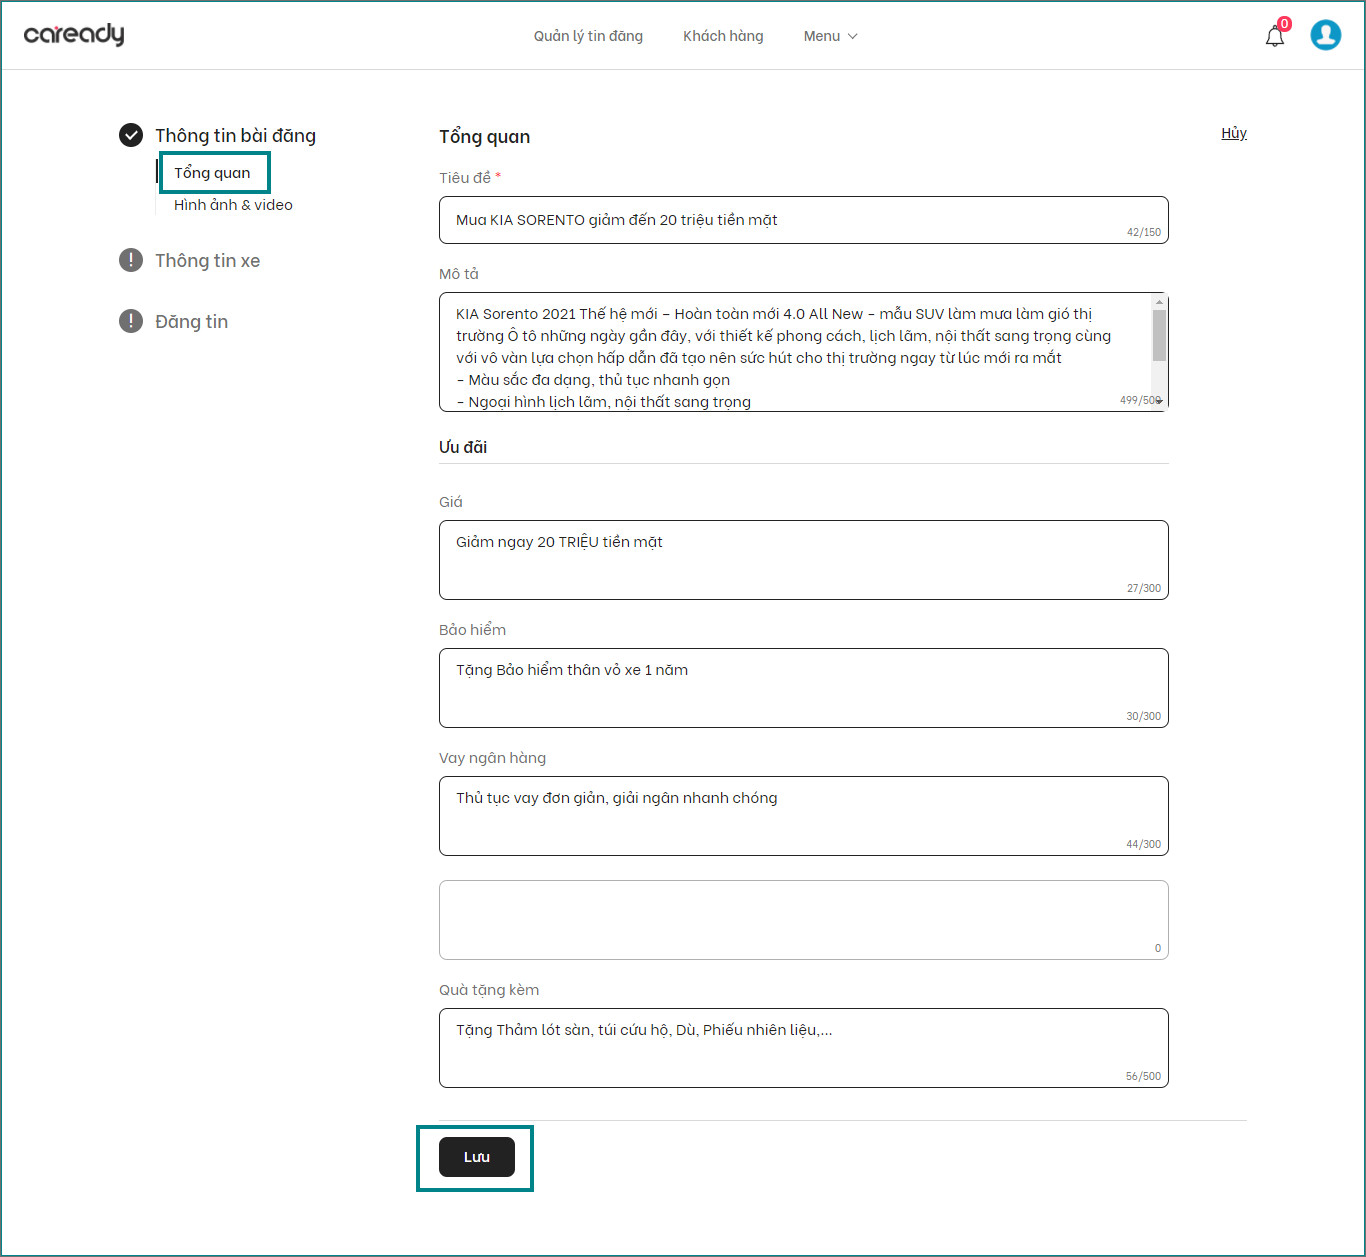This screenshot has height=1257, width=1366.
Task: Click the 27/300 character counter
Action: tap(1144, 588)
